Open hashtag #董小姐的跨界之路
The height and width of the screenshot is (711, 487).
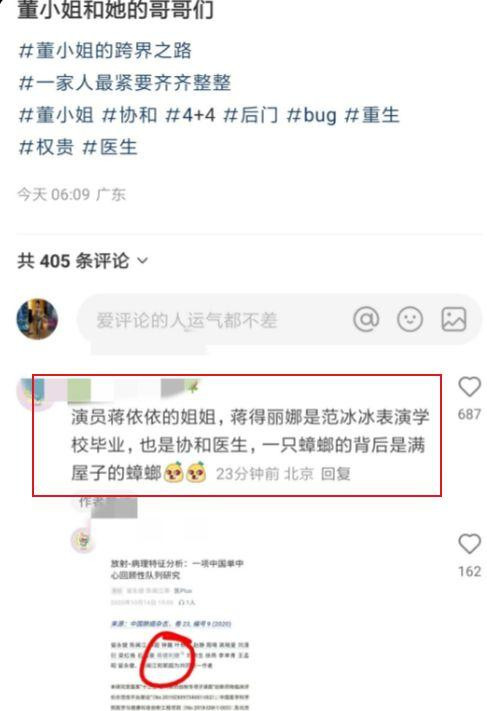click(x=105, y=50)
